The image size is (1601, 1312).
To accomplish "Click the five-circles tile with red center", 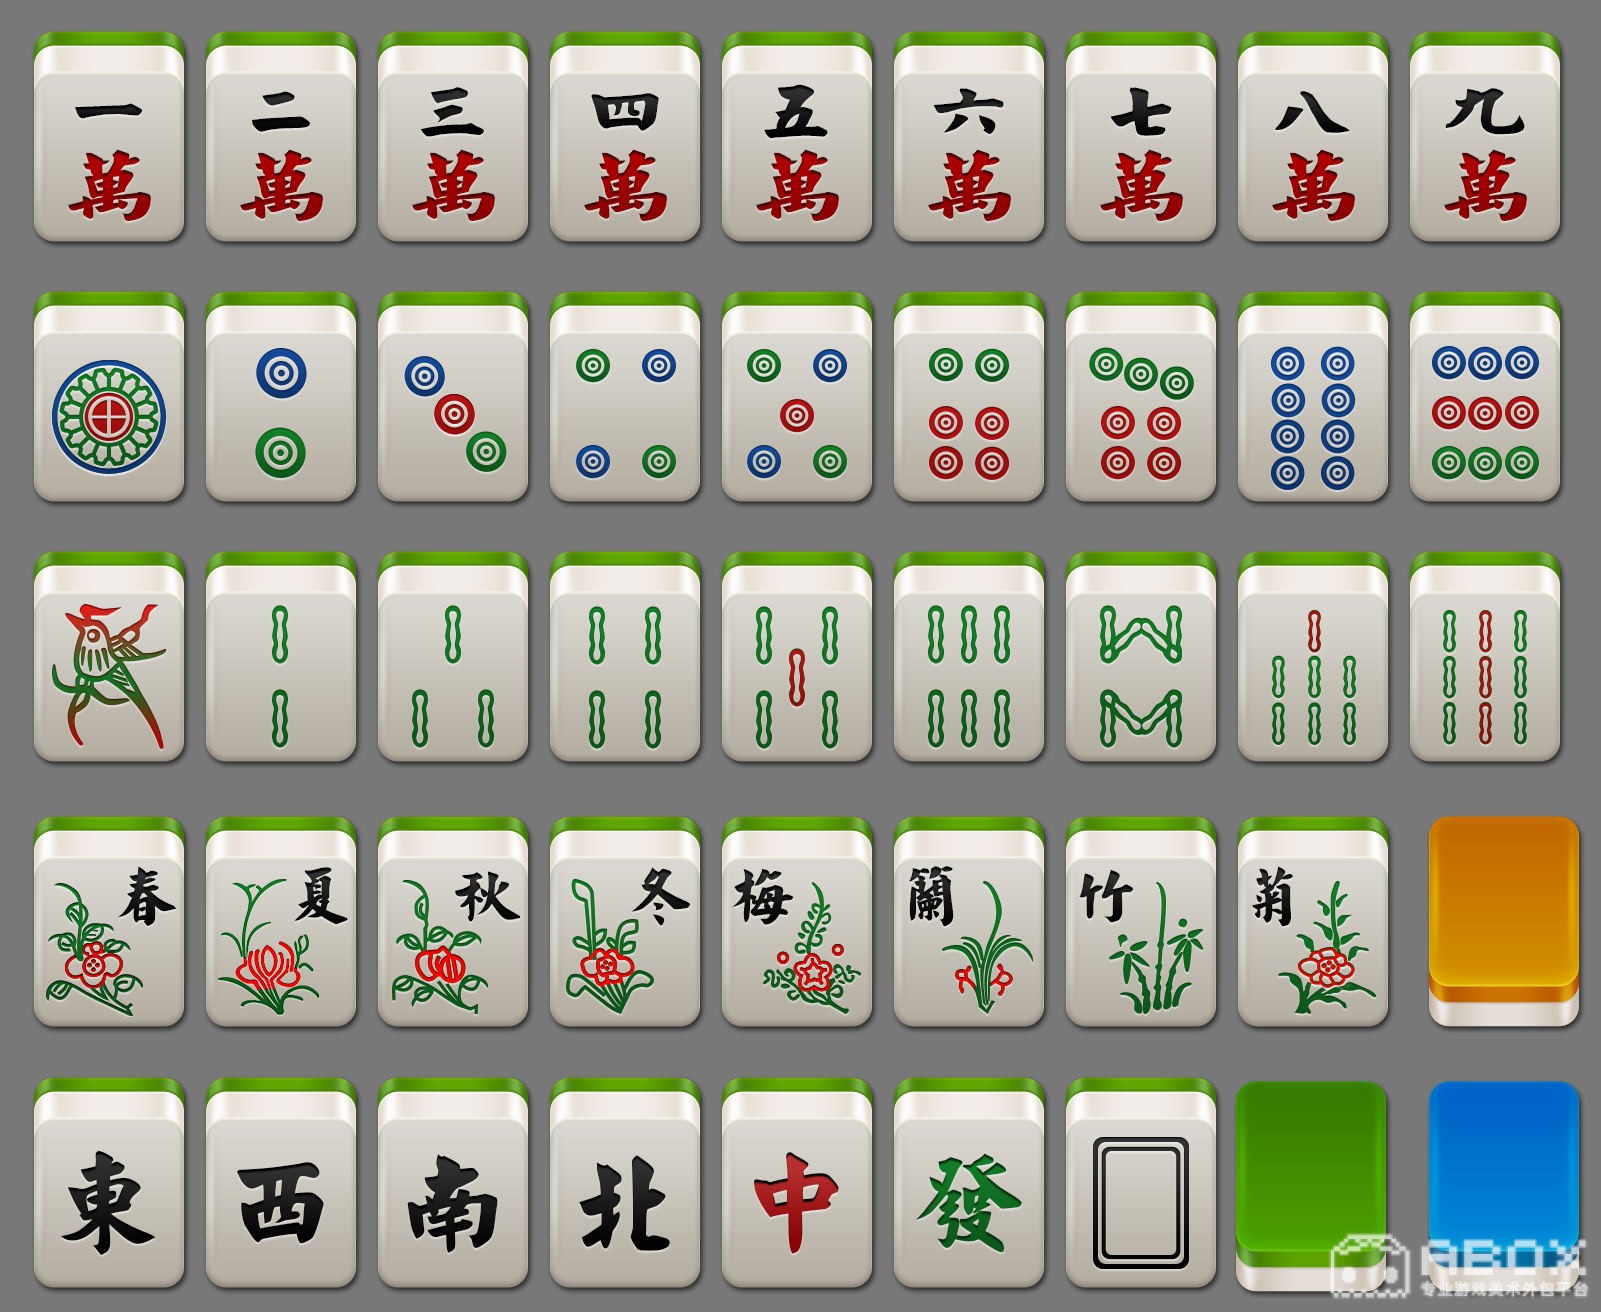I will pos(797,396).
